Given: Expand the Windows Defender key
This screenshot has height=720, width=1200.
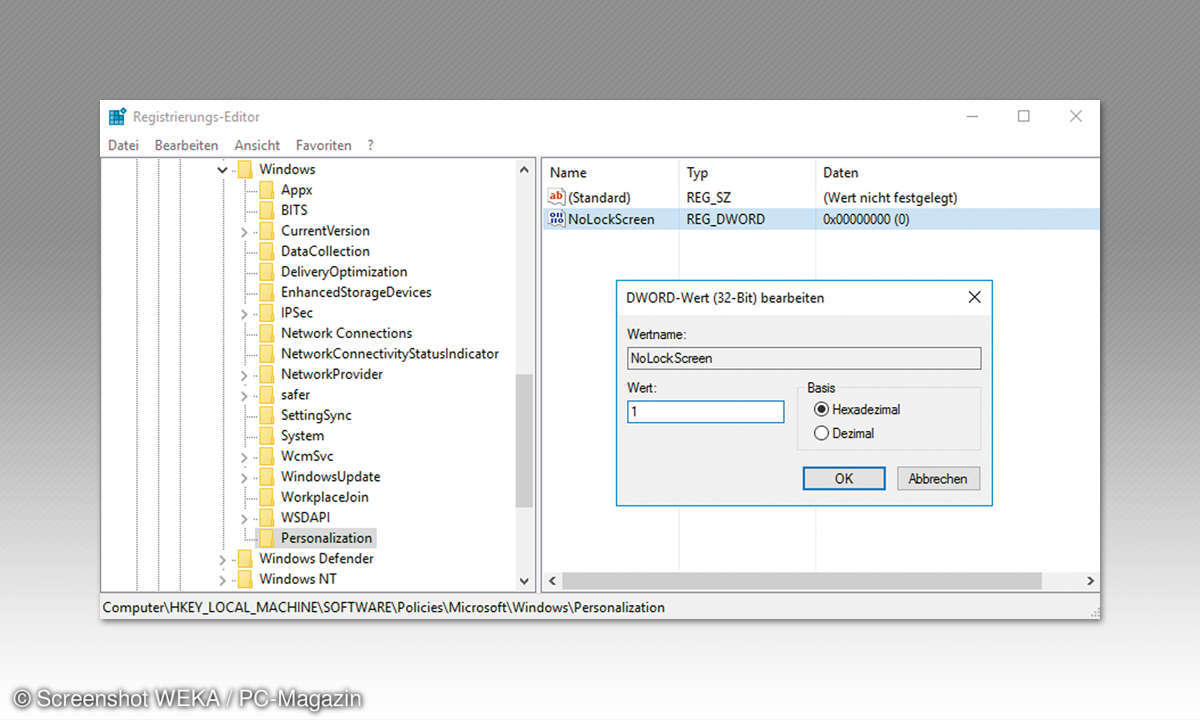Looking at the screenshot, I should (x=223, y=559).
